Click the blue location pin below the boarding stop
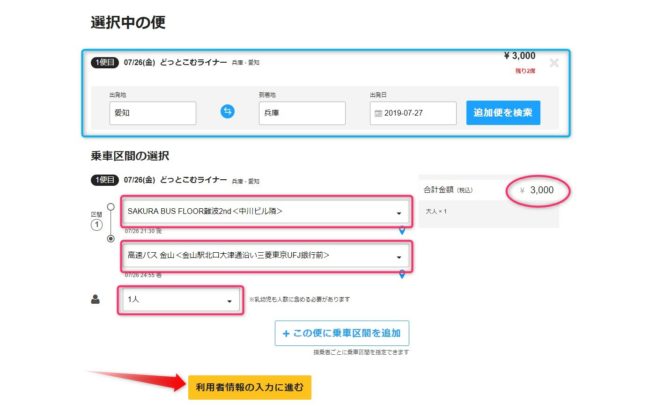Image resolution: width=650 pixels, height=417 pixels. [x=402, y=231]
